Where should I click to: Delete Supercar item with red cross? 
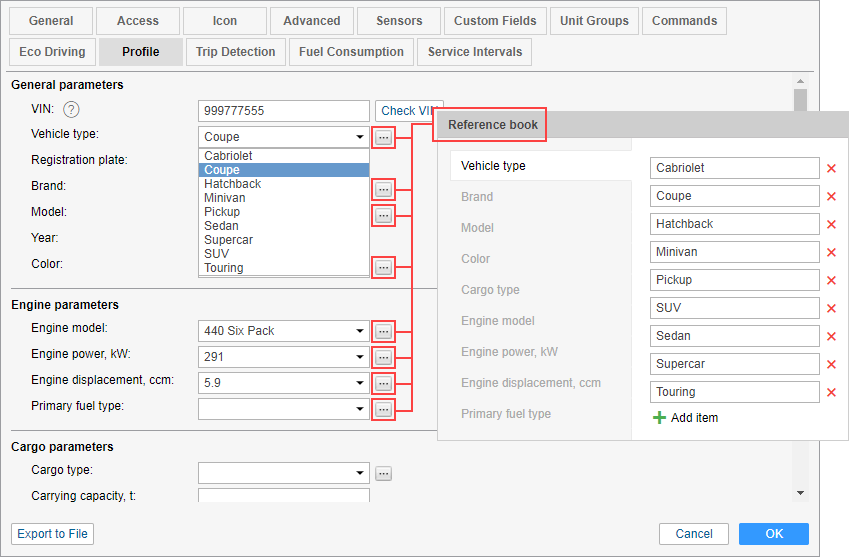[832, 364]
